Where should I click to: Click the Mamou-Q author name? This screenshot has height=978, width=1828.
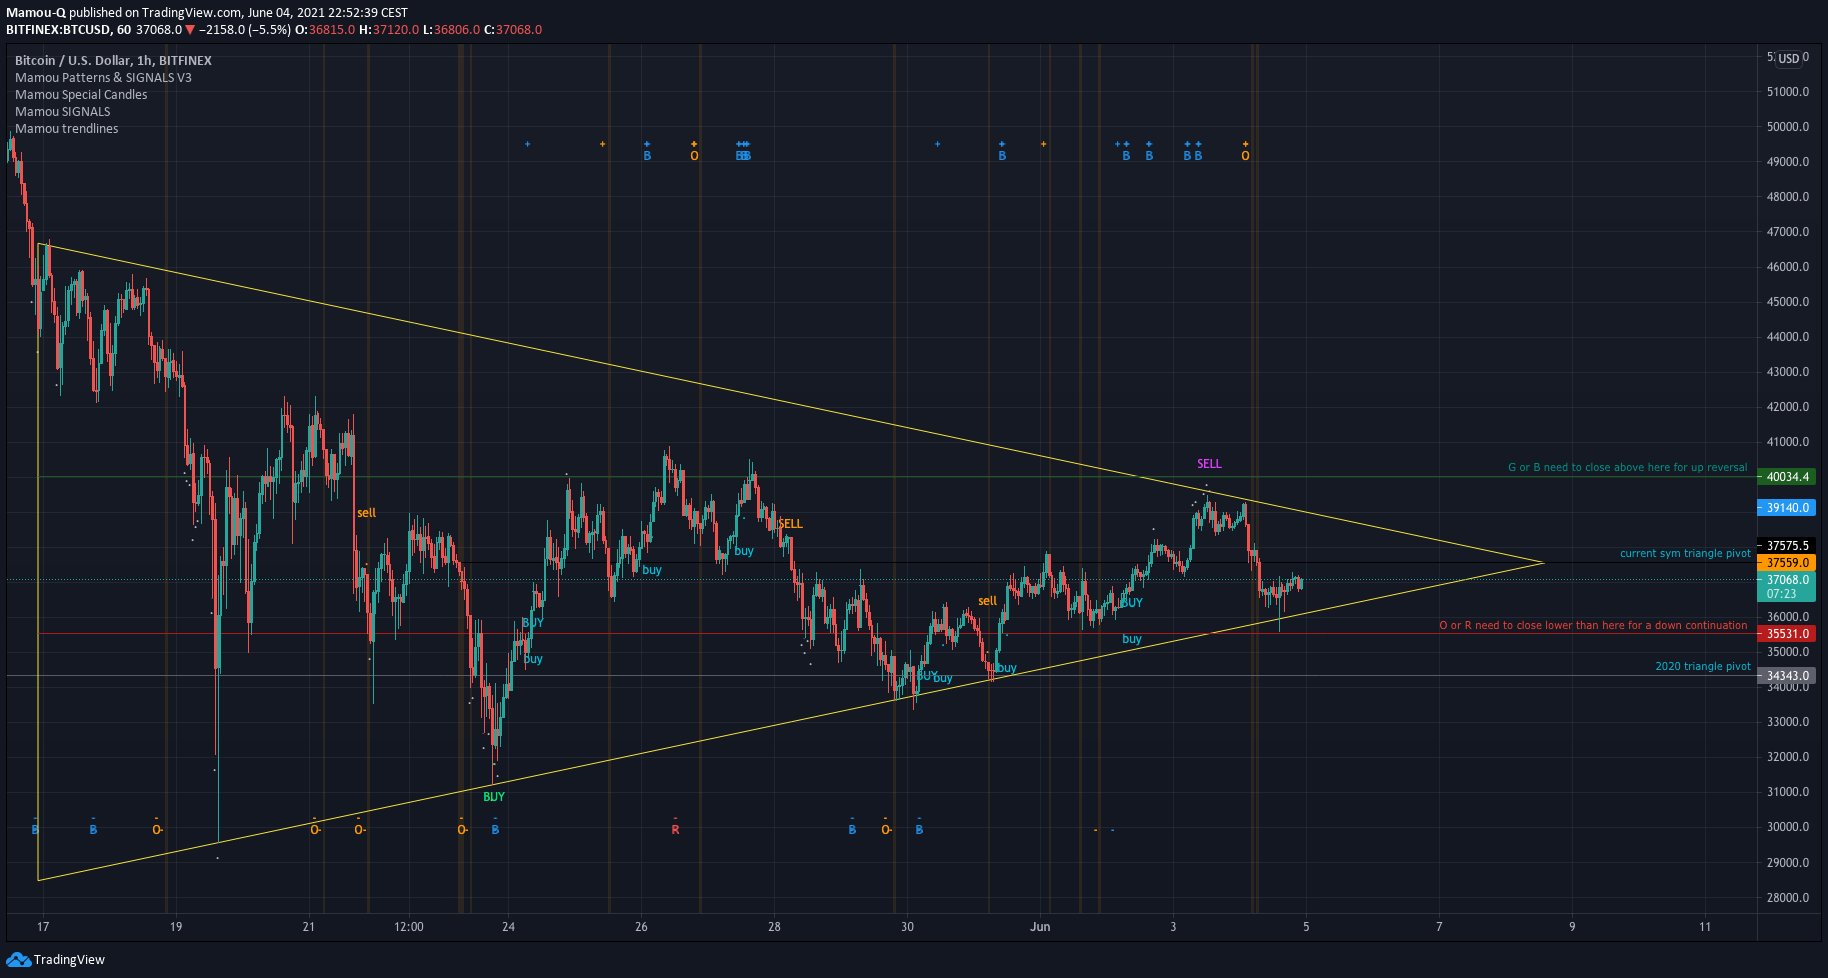coord(36,13)
